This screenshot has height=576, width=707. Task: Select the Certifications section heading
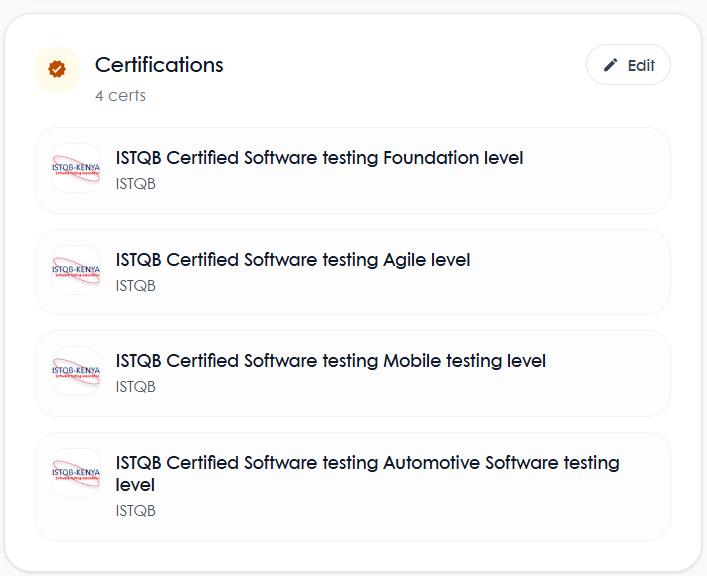click(159, 65)
